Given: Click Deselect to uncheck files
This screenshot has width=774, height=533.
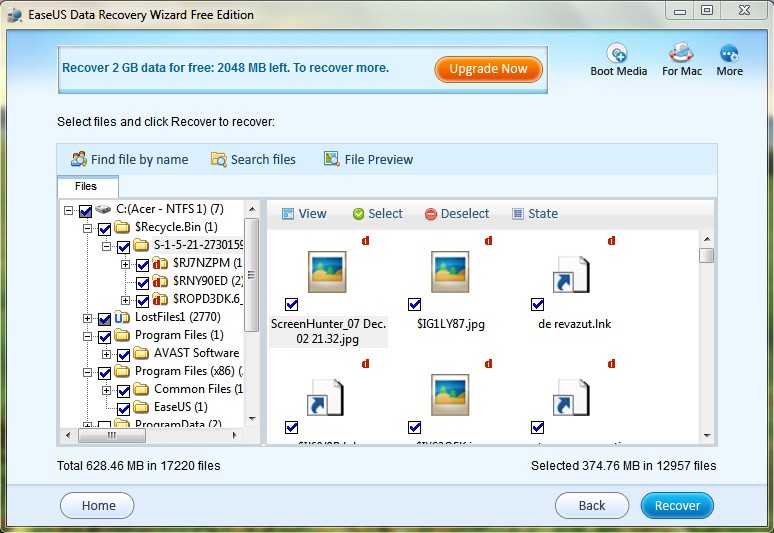Looking at the screenshot, I should tap(457, 214).
